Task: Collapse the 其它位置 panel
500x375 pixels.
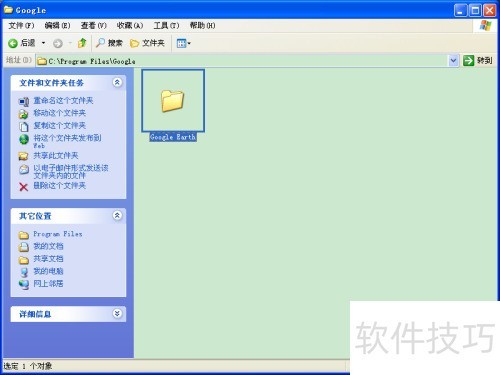Action: [x=117, y=216]
